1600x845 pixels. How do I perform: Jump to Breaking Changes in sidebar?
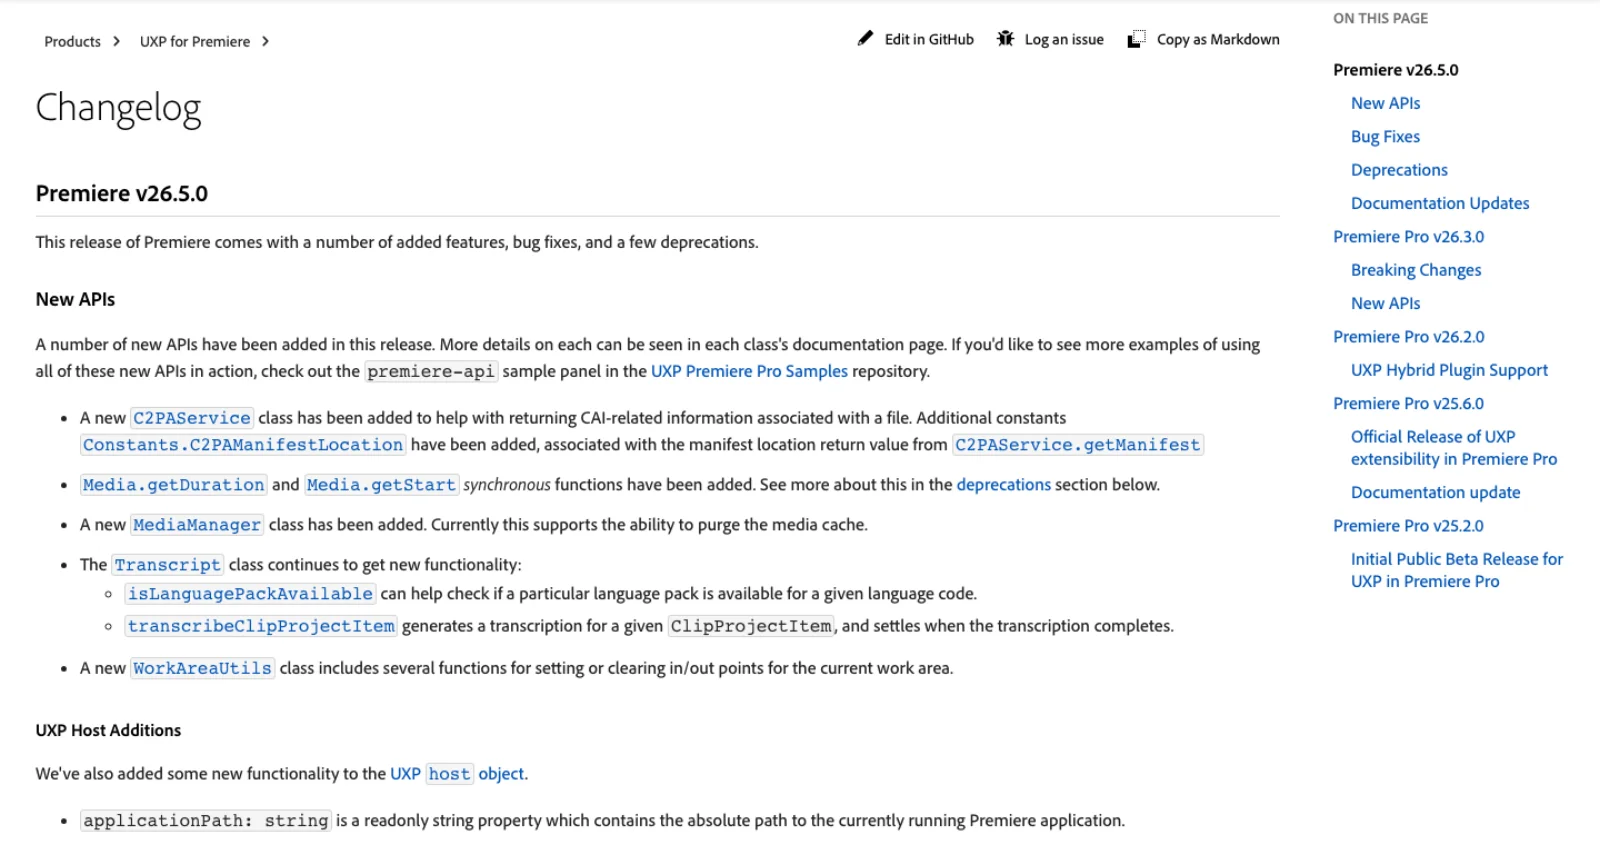point(1416,270)
